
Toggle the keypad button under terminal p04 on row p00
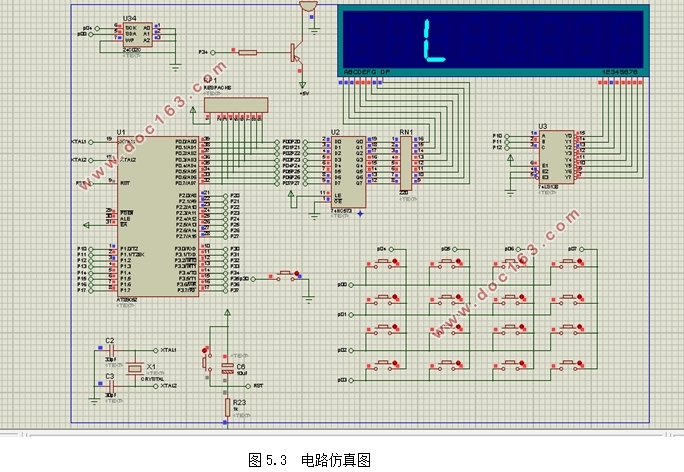(x=383, y=263)
